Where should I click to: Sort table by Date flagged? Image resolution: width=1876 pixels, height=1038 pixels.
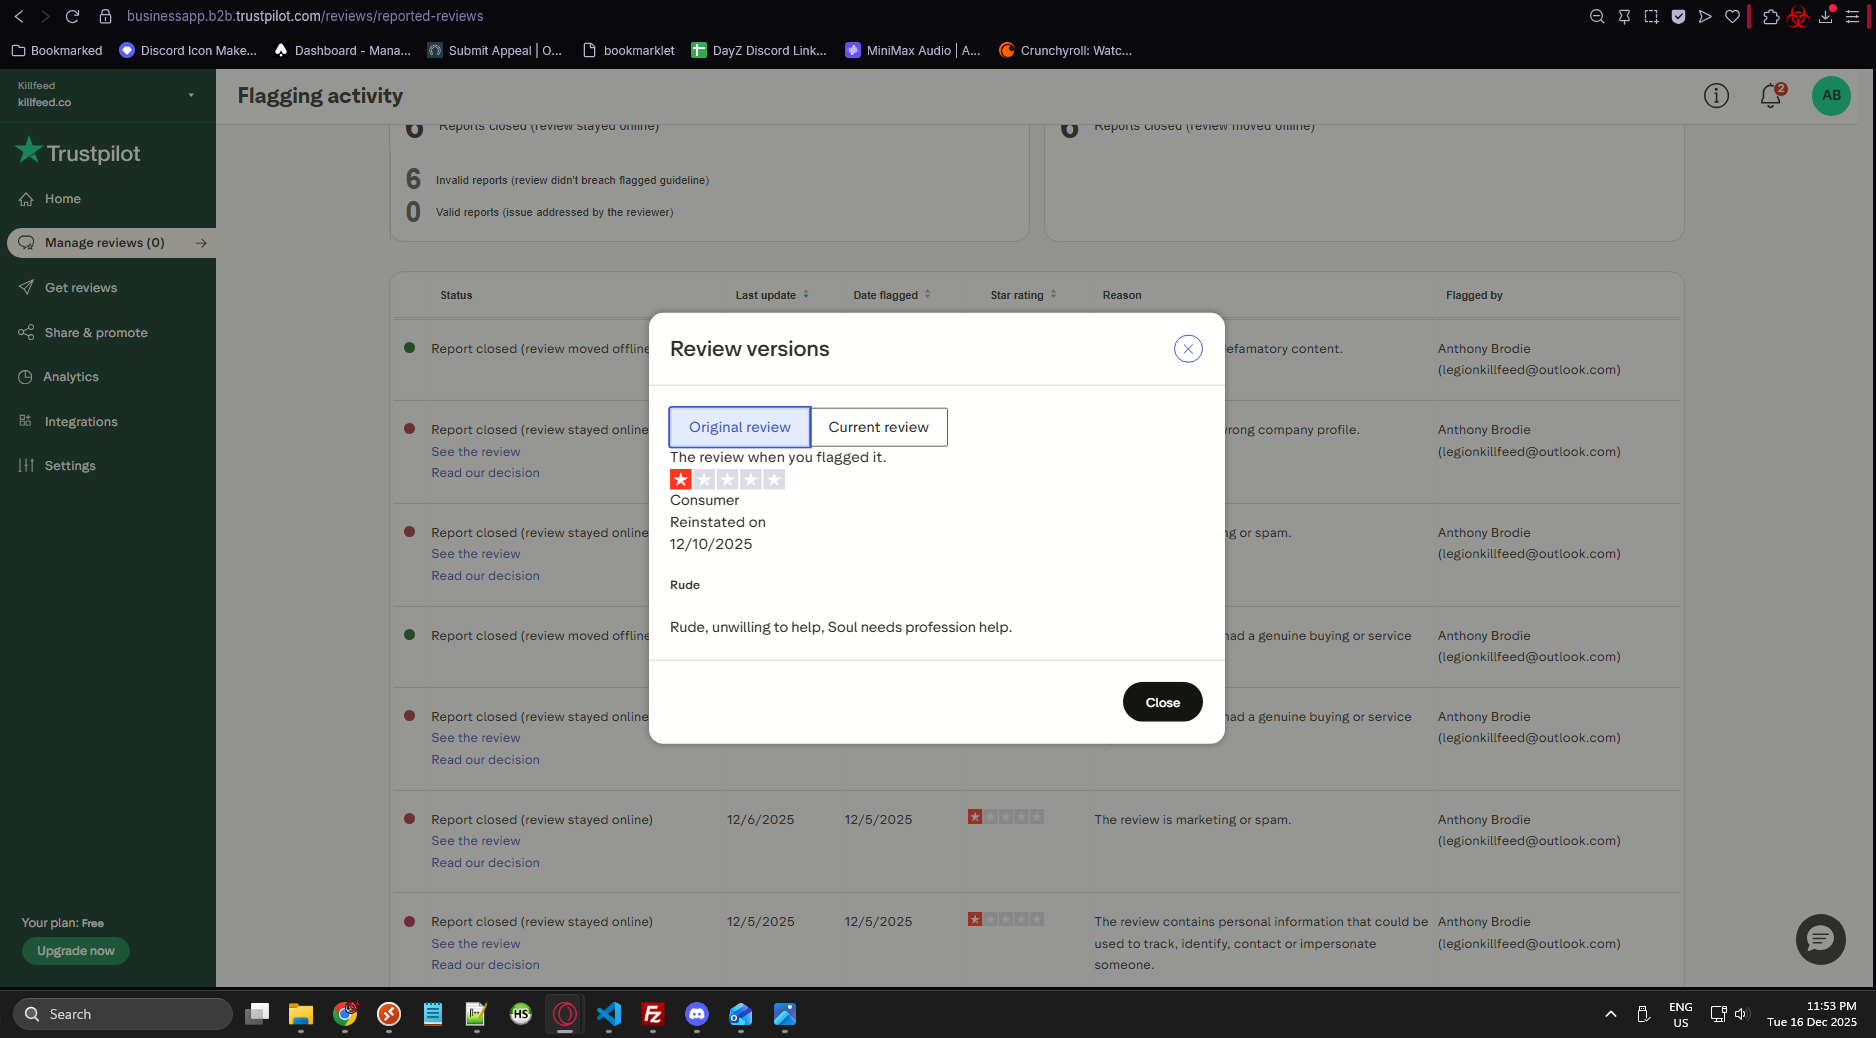[892, 295]
